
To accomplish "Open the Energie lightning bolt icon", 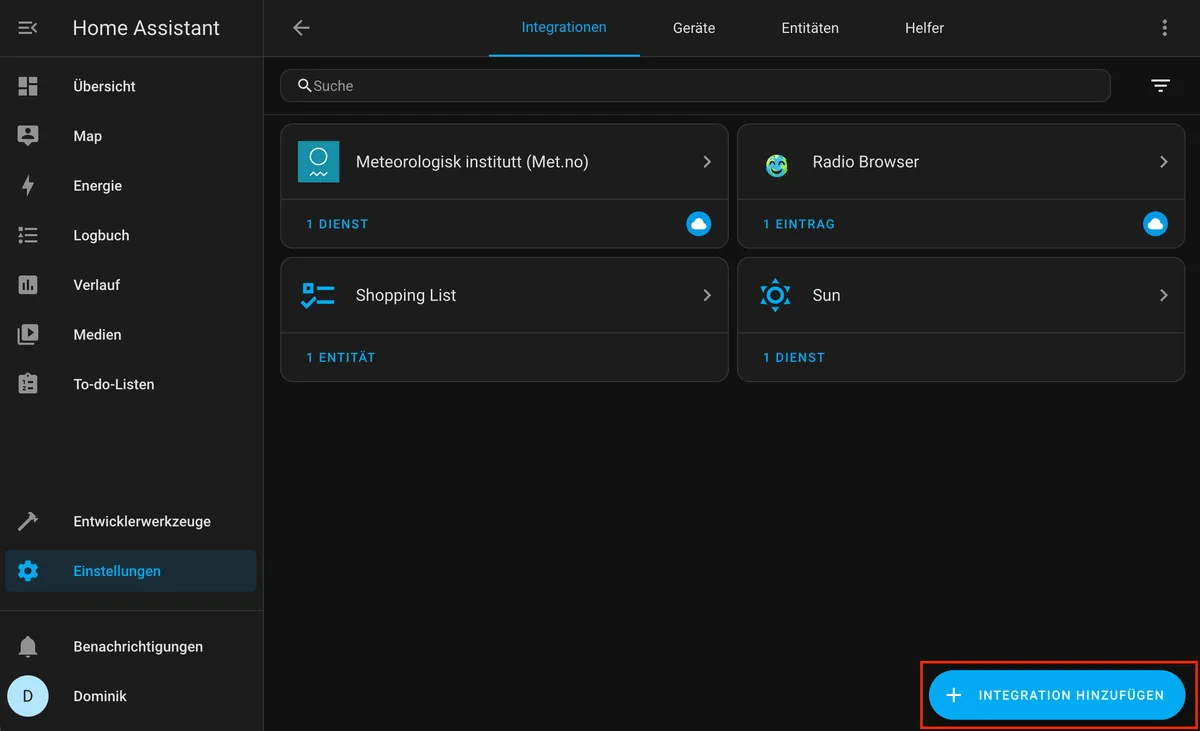I will tap(28, 186).
